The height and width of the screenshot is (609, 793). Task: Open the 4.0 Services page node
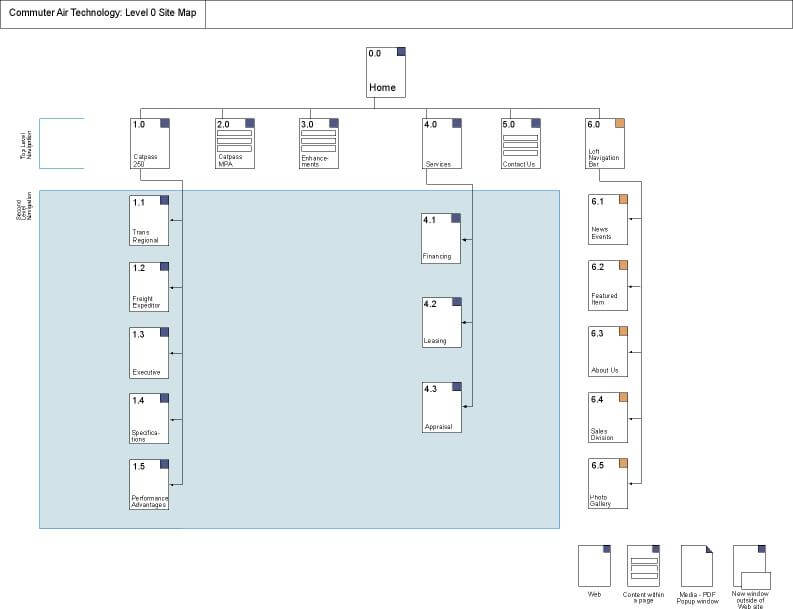pos(442,143)
